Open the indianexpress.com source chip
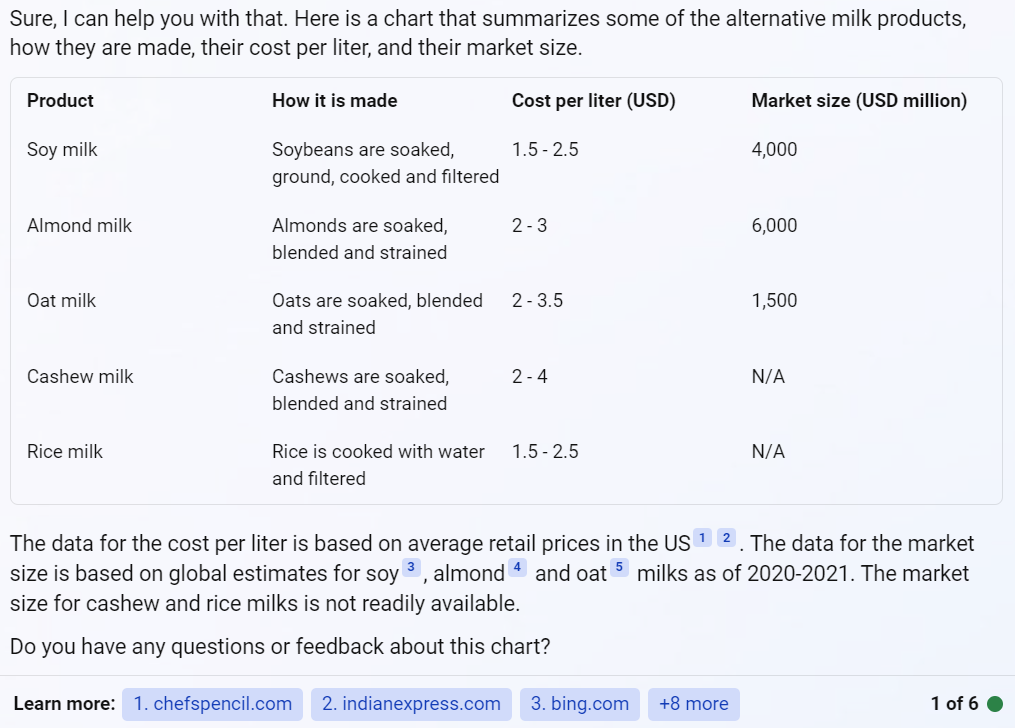Image resolution: width=1015 pixels, height=728 pixels. pyautogui.click(x=411, y=704)
